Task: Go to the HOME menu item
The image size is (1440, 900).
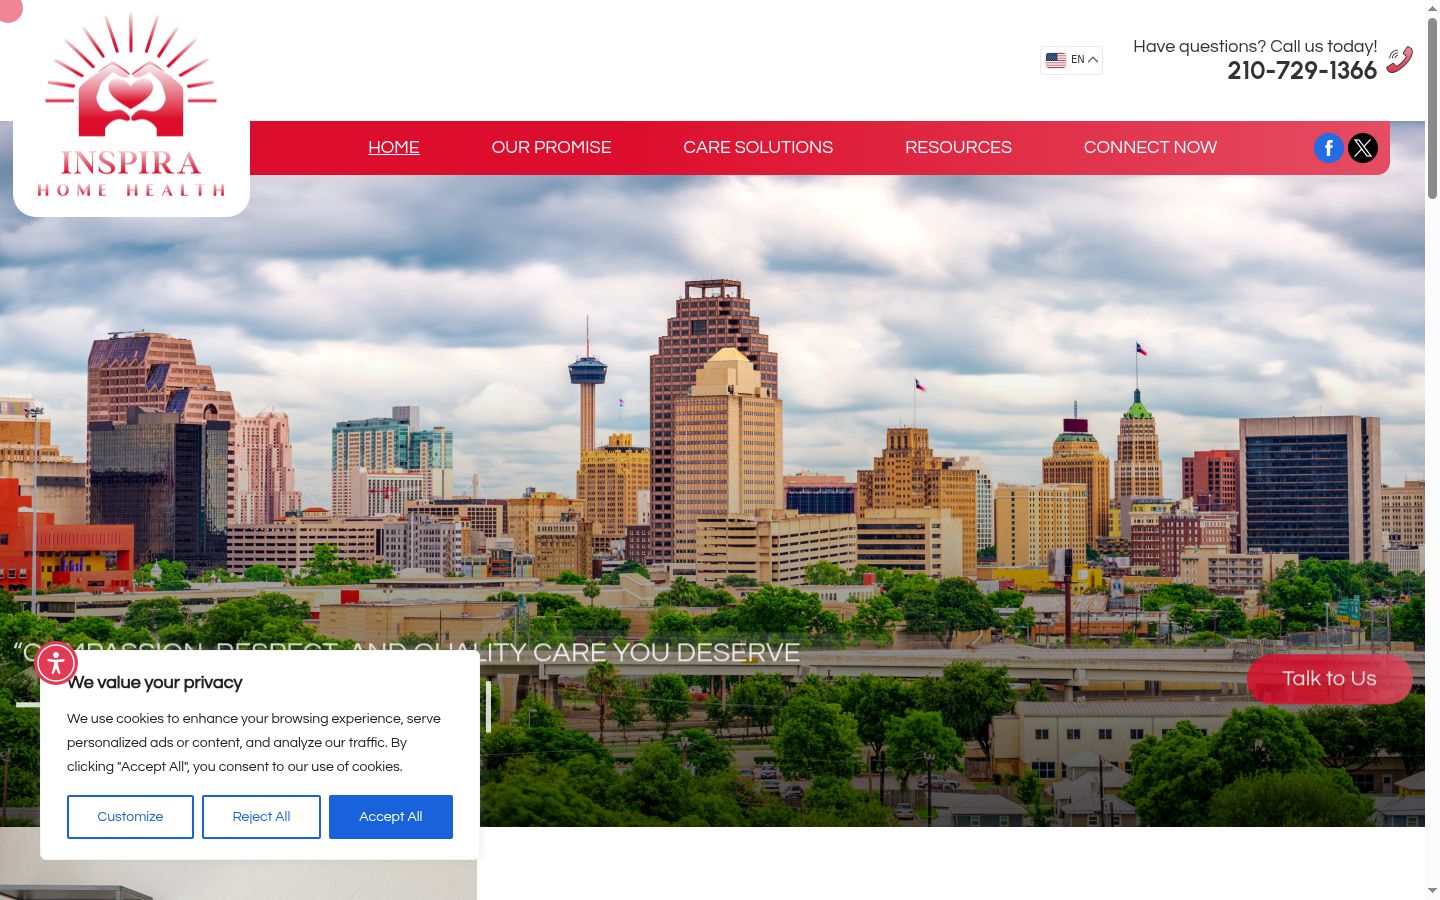Action: (x=394, y=147)
